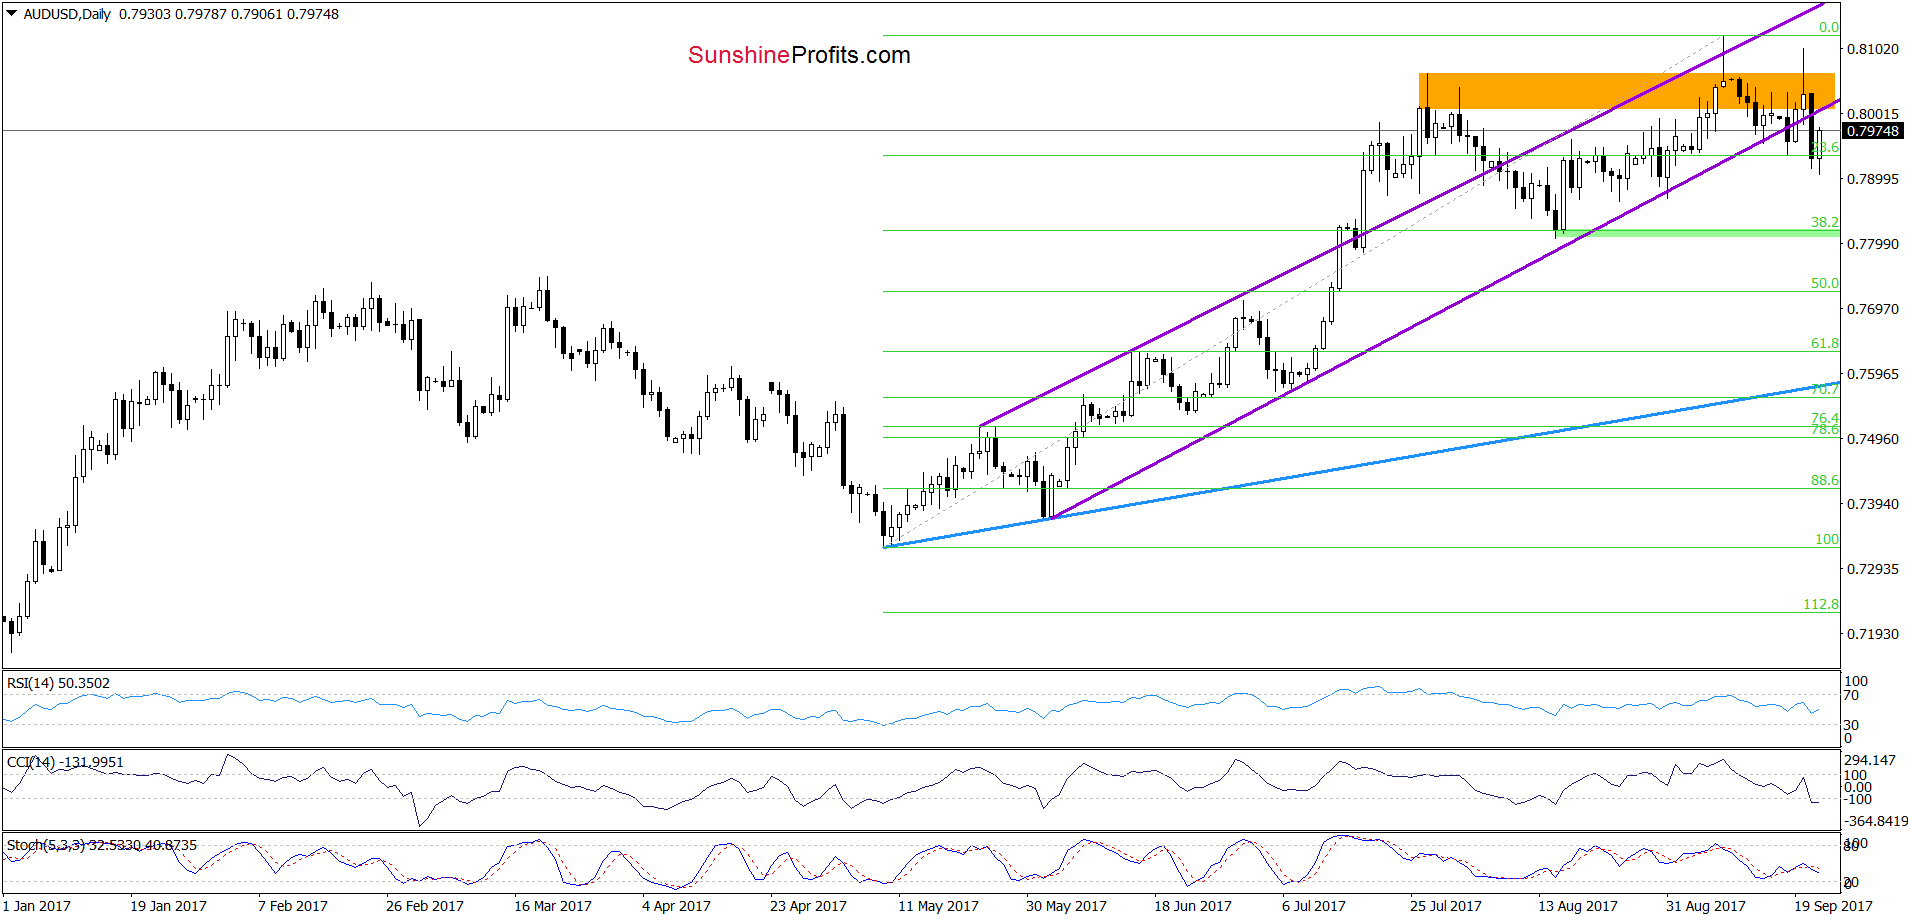Click the 61.8 Fibonacci level label
The image size is (1908, 920).
point(1824,343)
